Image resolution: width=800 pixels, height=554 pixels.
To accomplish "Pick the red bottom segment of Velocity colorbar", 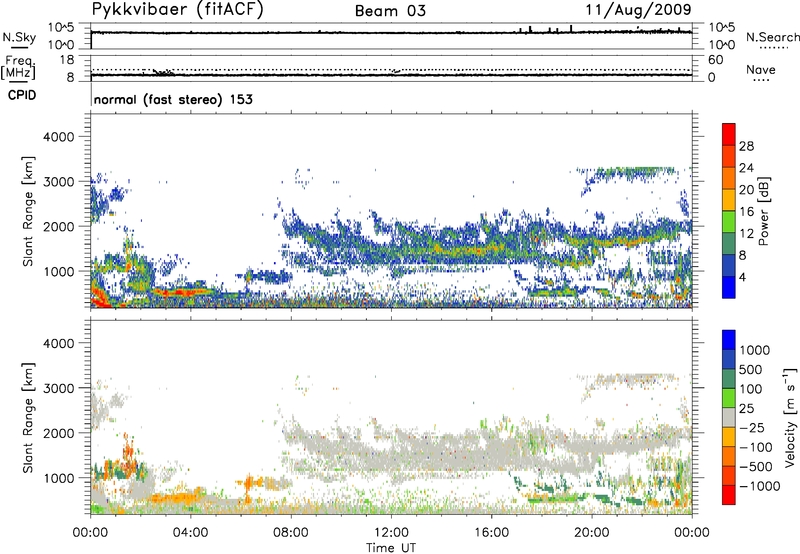I will click(729, 495).
